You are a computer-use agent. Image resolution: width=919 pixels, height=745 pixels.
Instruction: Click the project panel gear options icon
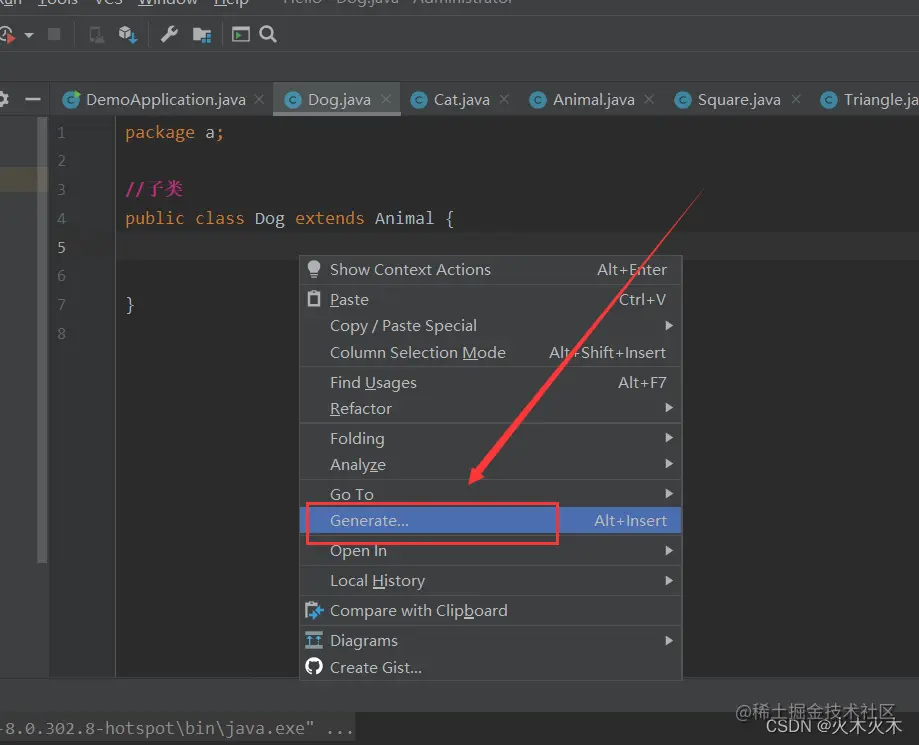[x=4, y=99]
